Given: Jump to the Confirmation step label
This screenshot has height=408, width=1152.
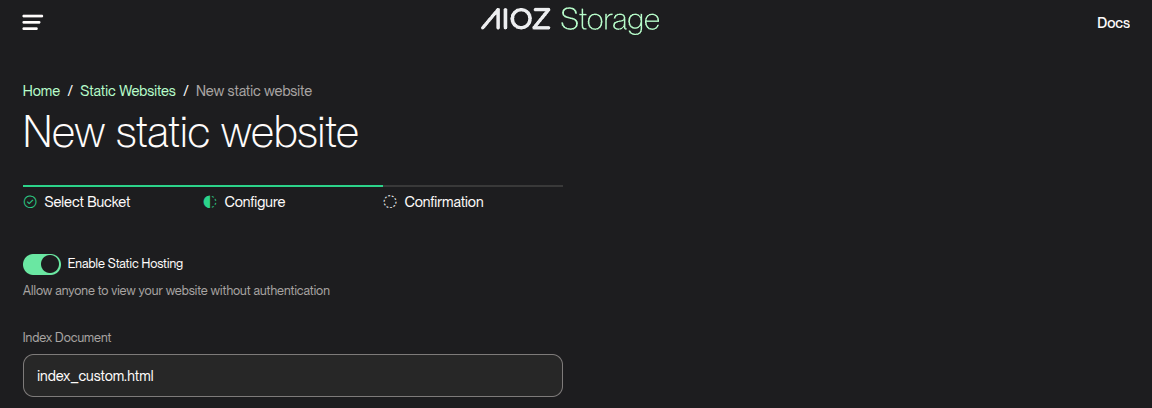Looking at the screenshot, I should click(443, 202).
